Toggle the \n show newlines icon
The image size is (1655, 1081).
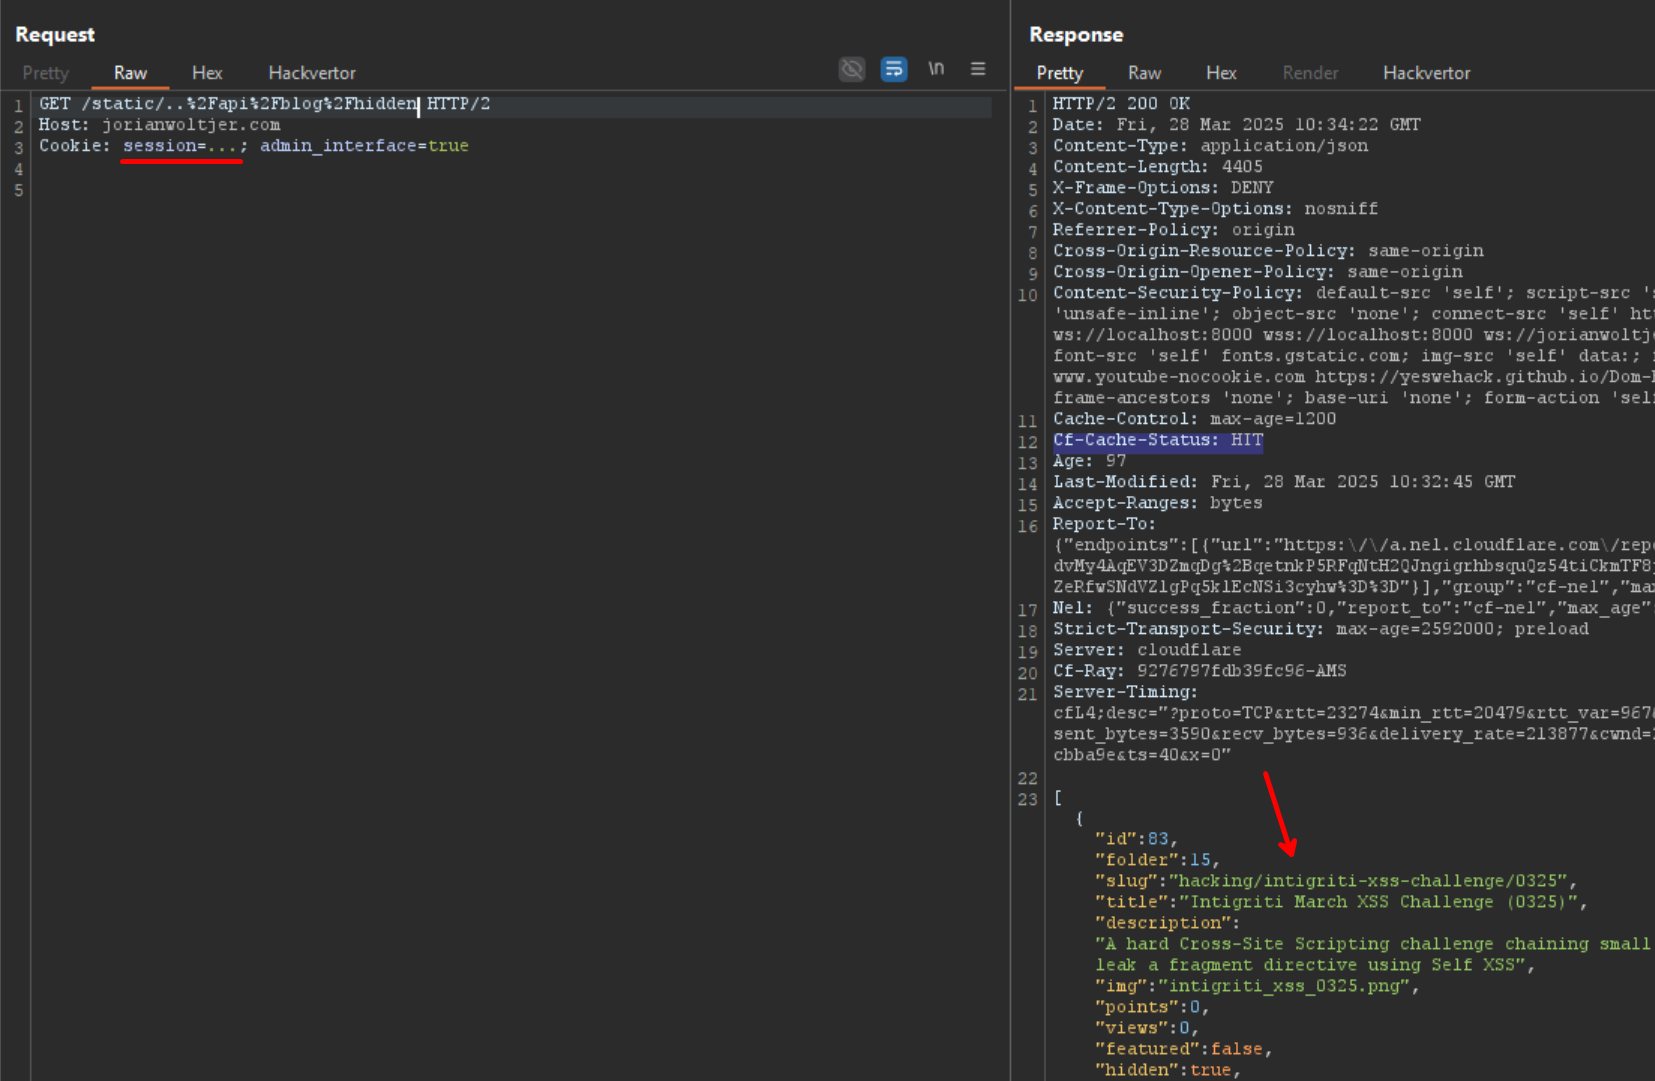tap(936, 69)
